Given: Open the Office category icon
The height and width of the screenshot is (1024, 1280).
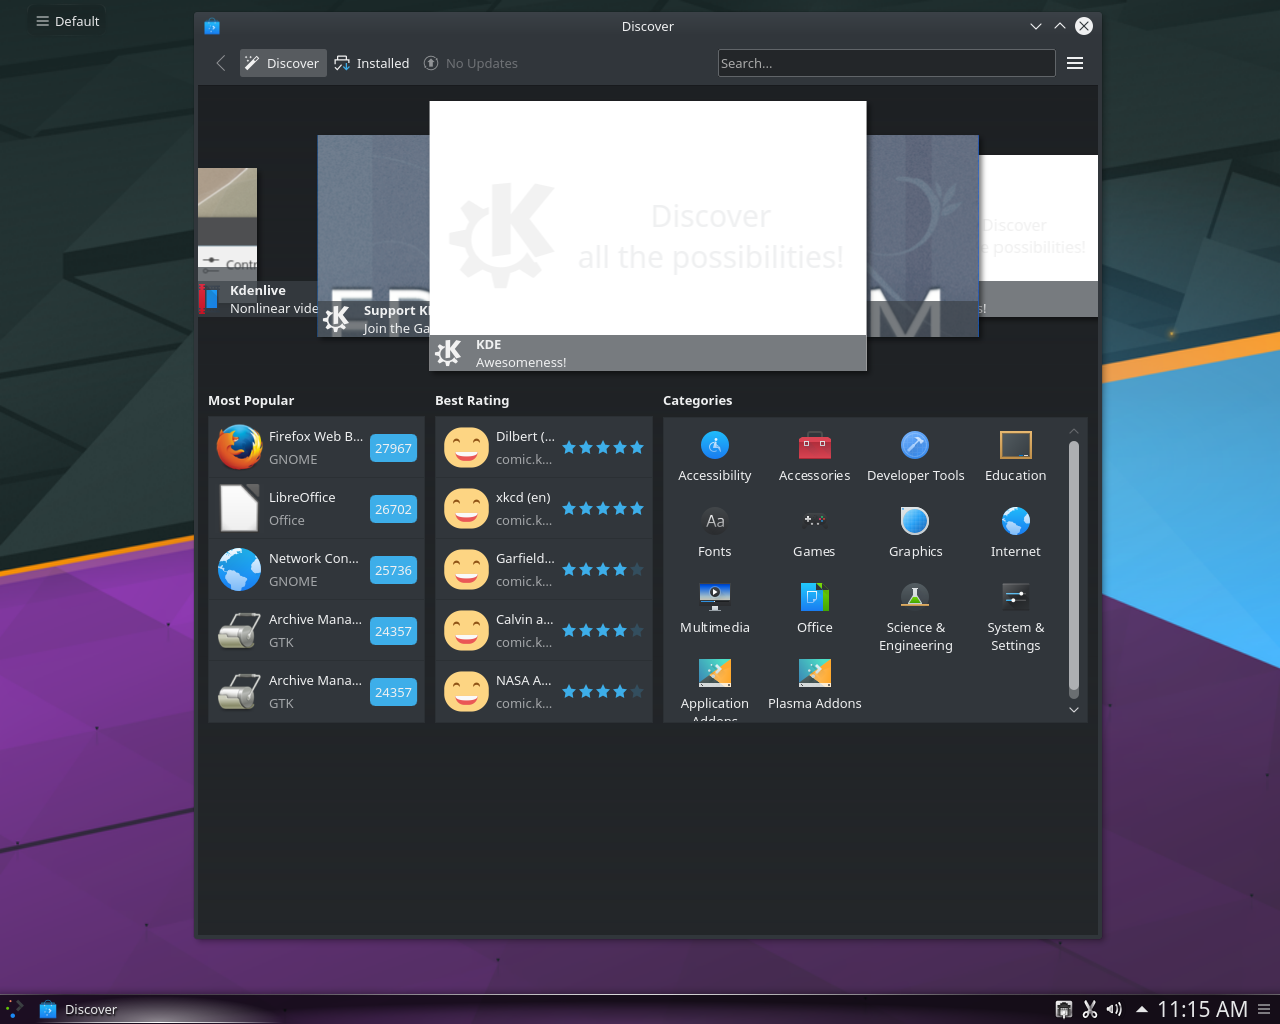Looking at the screenshot, I should 814,597.
